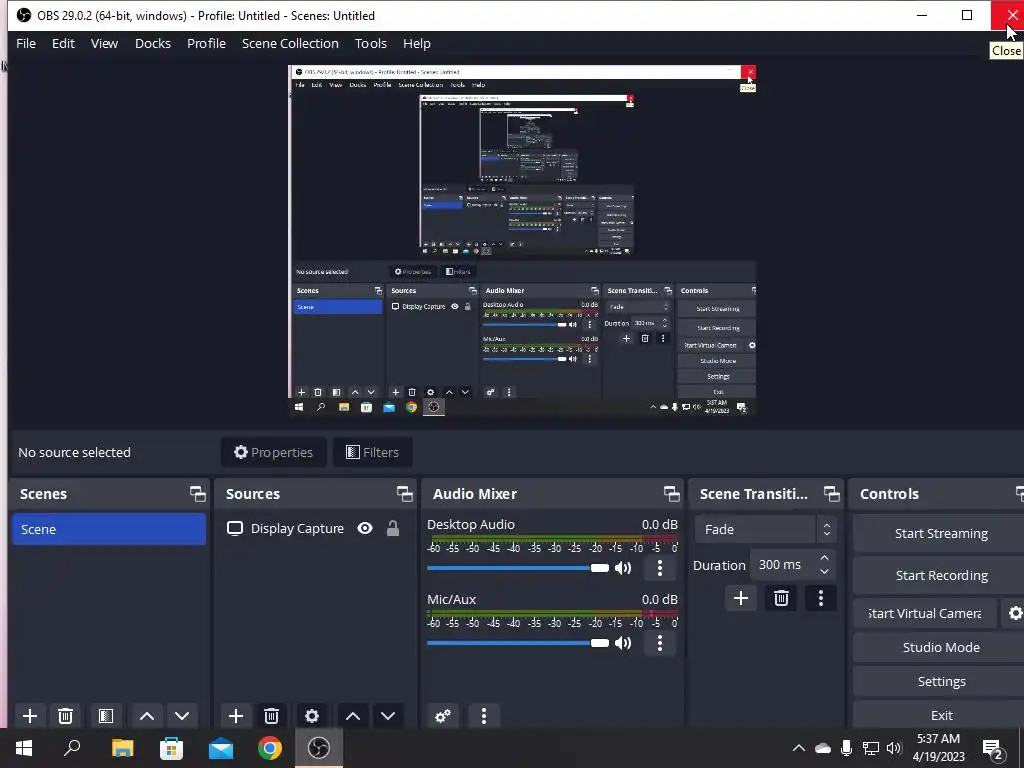Mute Desktop Audio speaker icon
The image size is (1024, 768).
(623, 568)
